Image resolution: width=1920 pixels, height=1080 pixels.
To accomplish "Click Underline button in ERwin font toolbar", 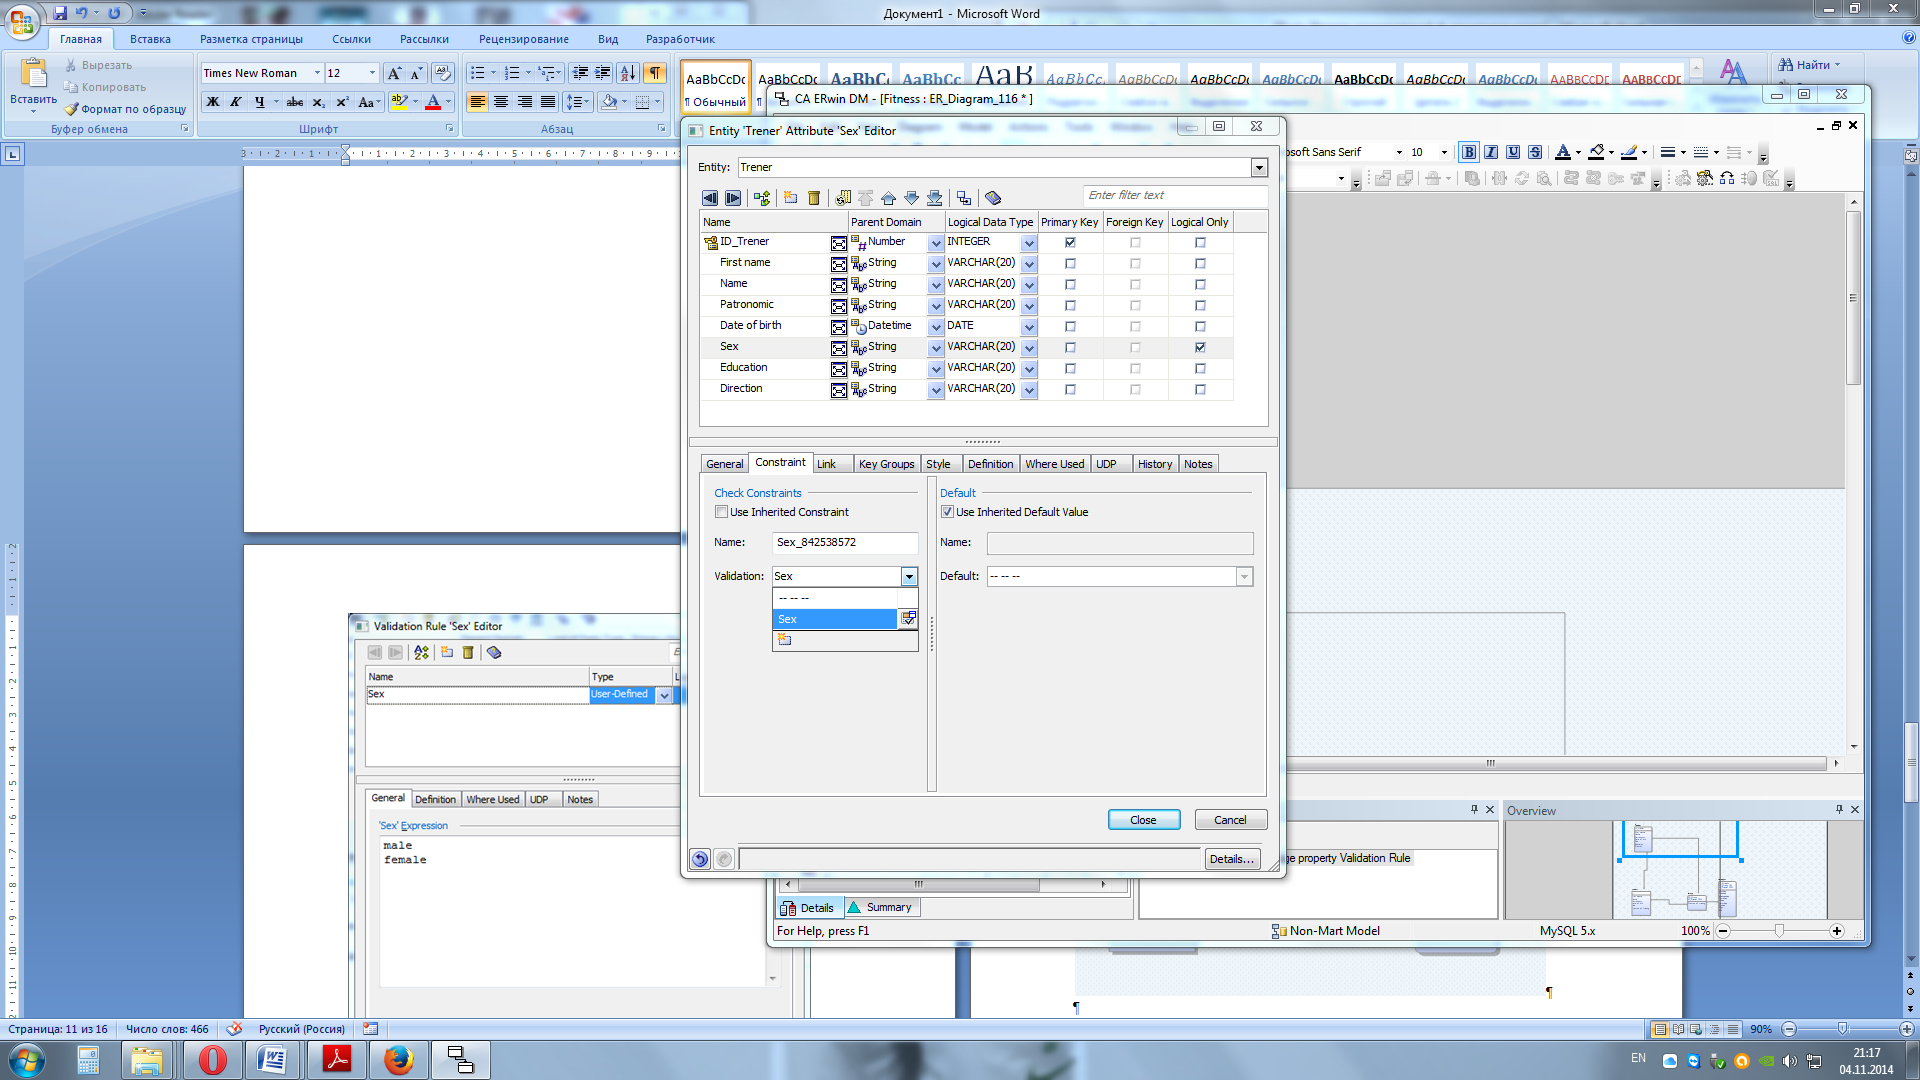I will pyautogui.click(x=1513, y=152).
